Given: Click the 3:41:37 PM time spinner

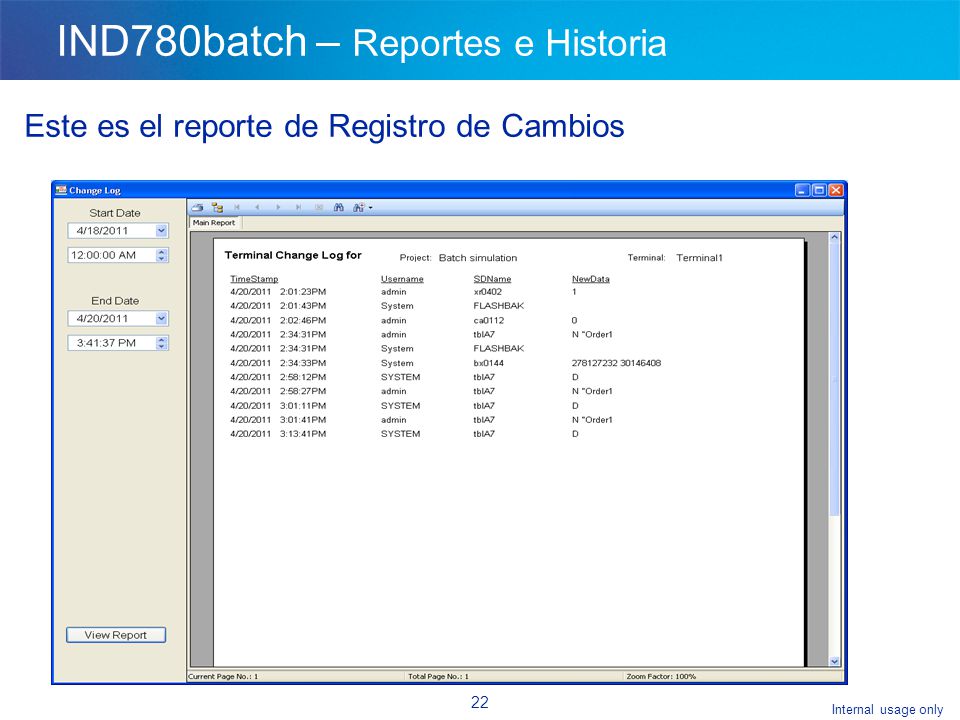Looking at the screenshot, I should tap(162, 343).
